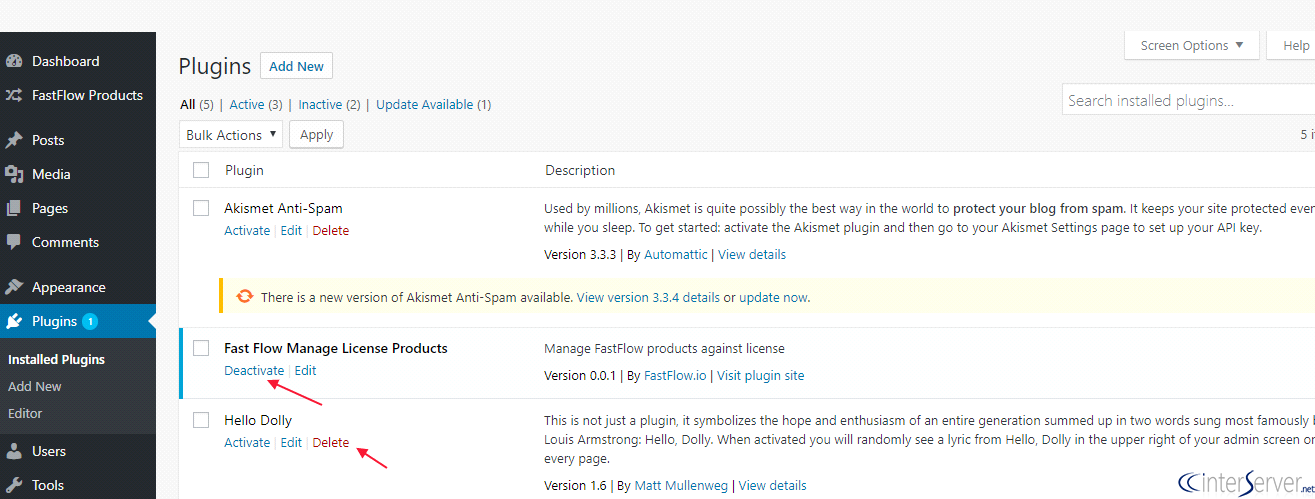Viewport: 1315px width, 499px height.
Task: Click the Akismet update now link
Action: (773, 297)
